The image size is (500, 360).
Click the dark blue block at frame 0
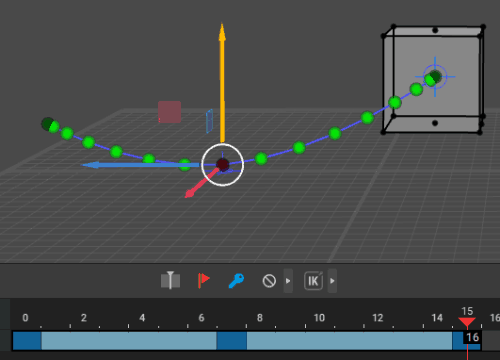tap(27, 340)
